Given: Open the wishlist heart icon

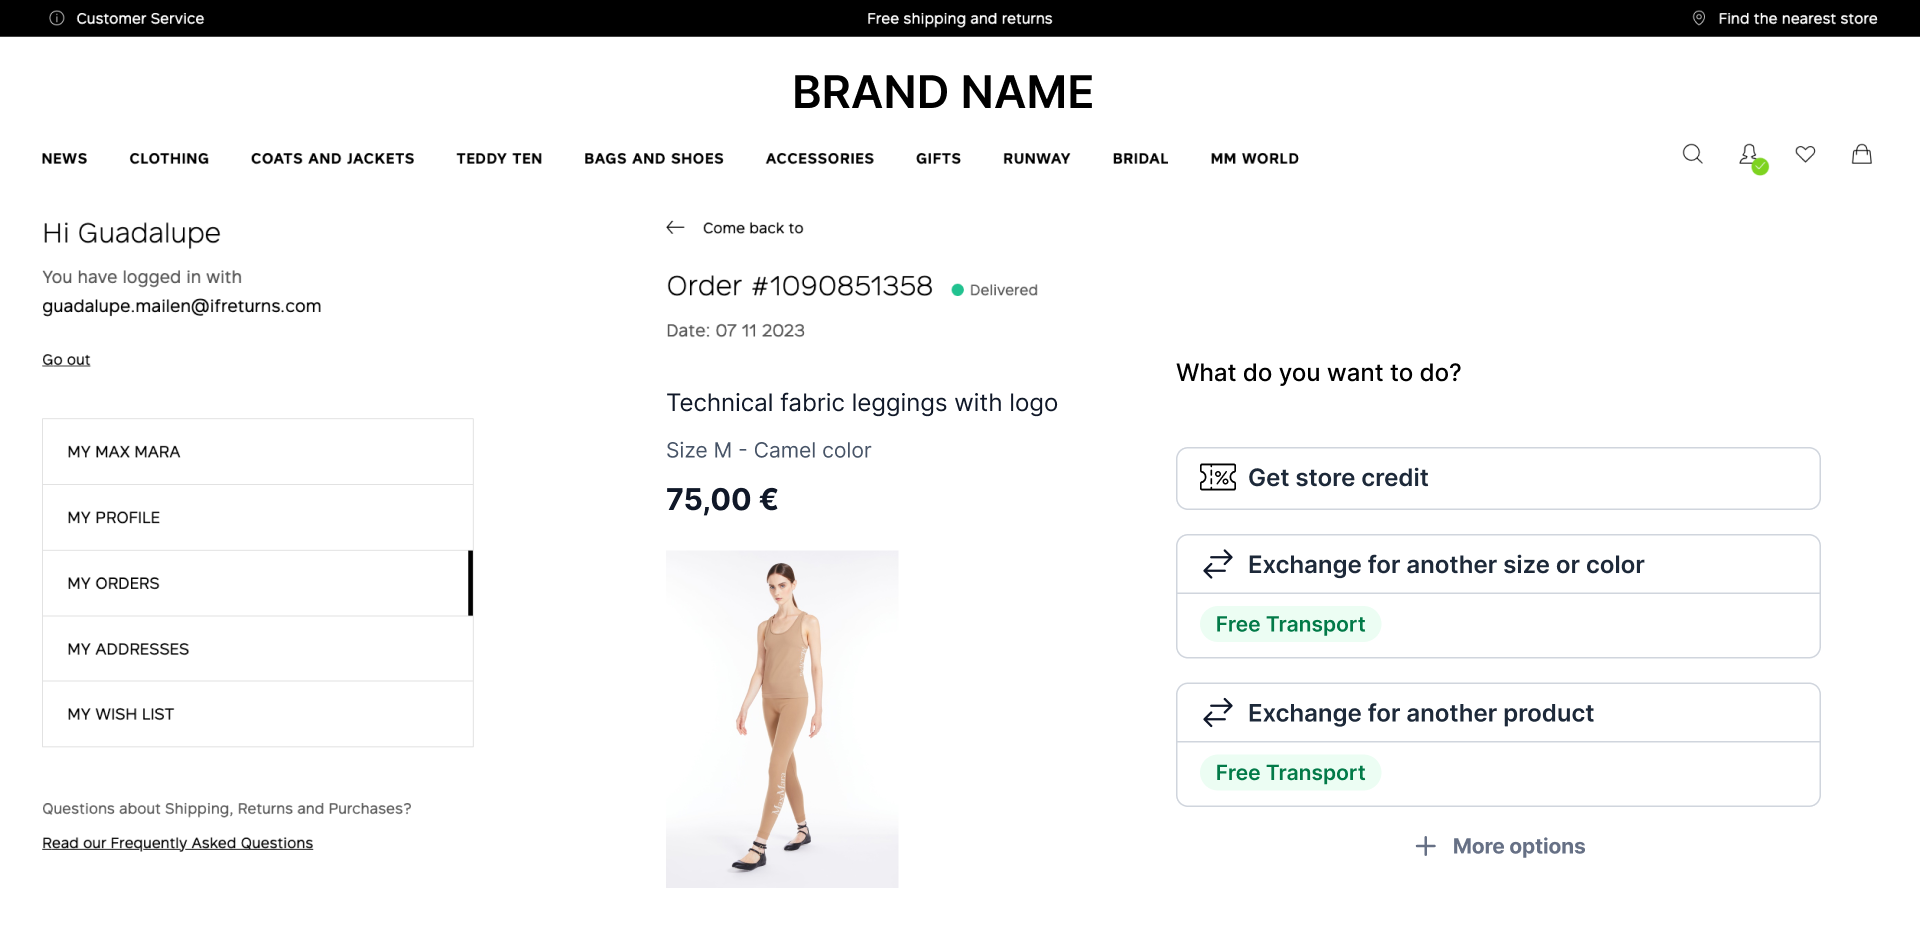Looking at the screenshot, I should point(1805,154).
